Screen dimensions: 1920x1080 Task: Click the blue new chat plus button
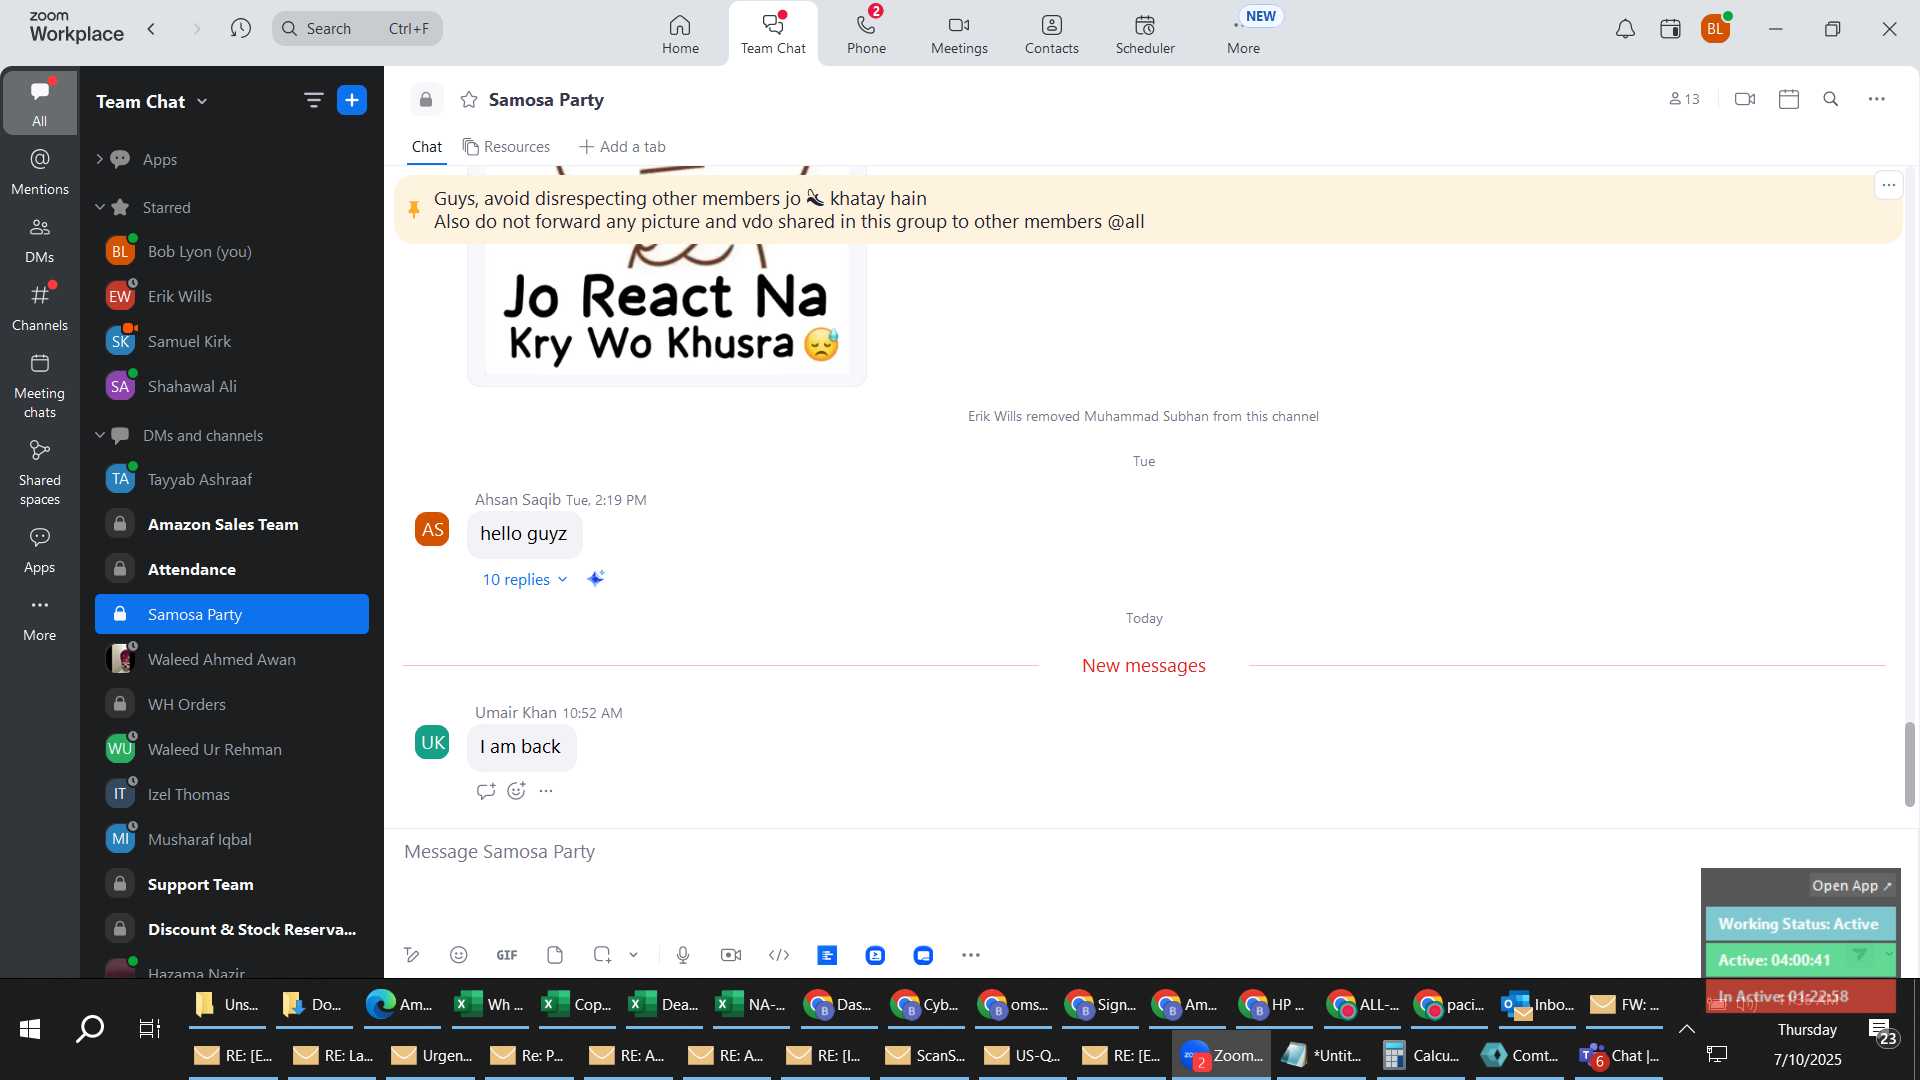pyautogui.click(x=352, y=100)
